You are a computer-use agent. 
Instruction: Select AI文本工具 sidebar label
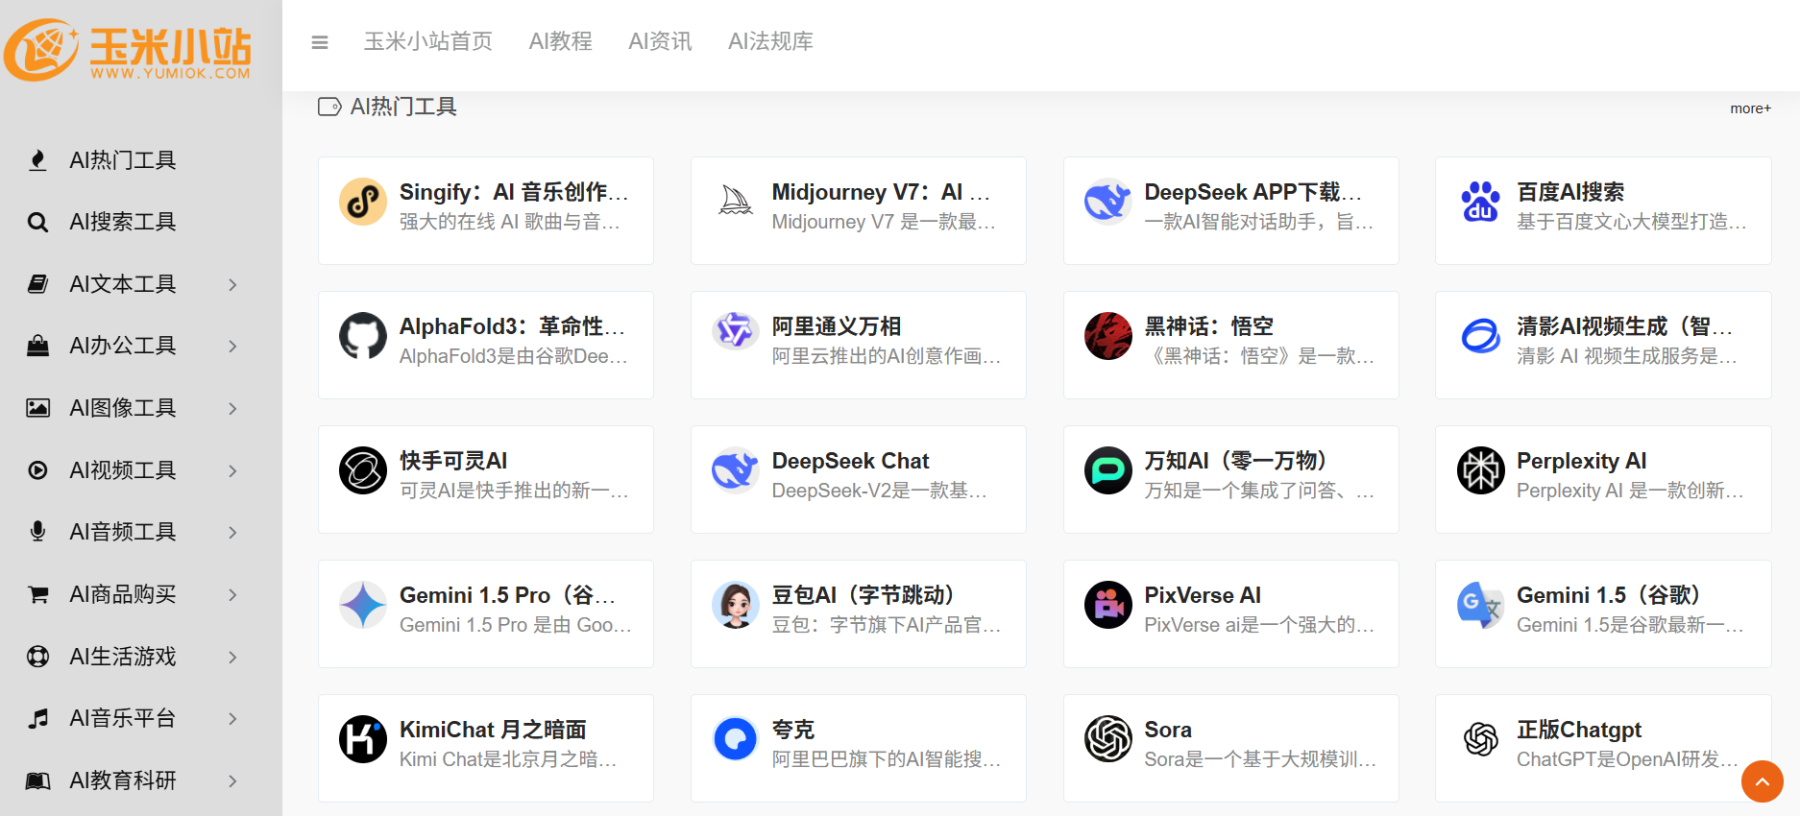(x=122, y=284)
